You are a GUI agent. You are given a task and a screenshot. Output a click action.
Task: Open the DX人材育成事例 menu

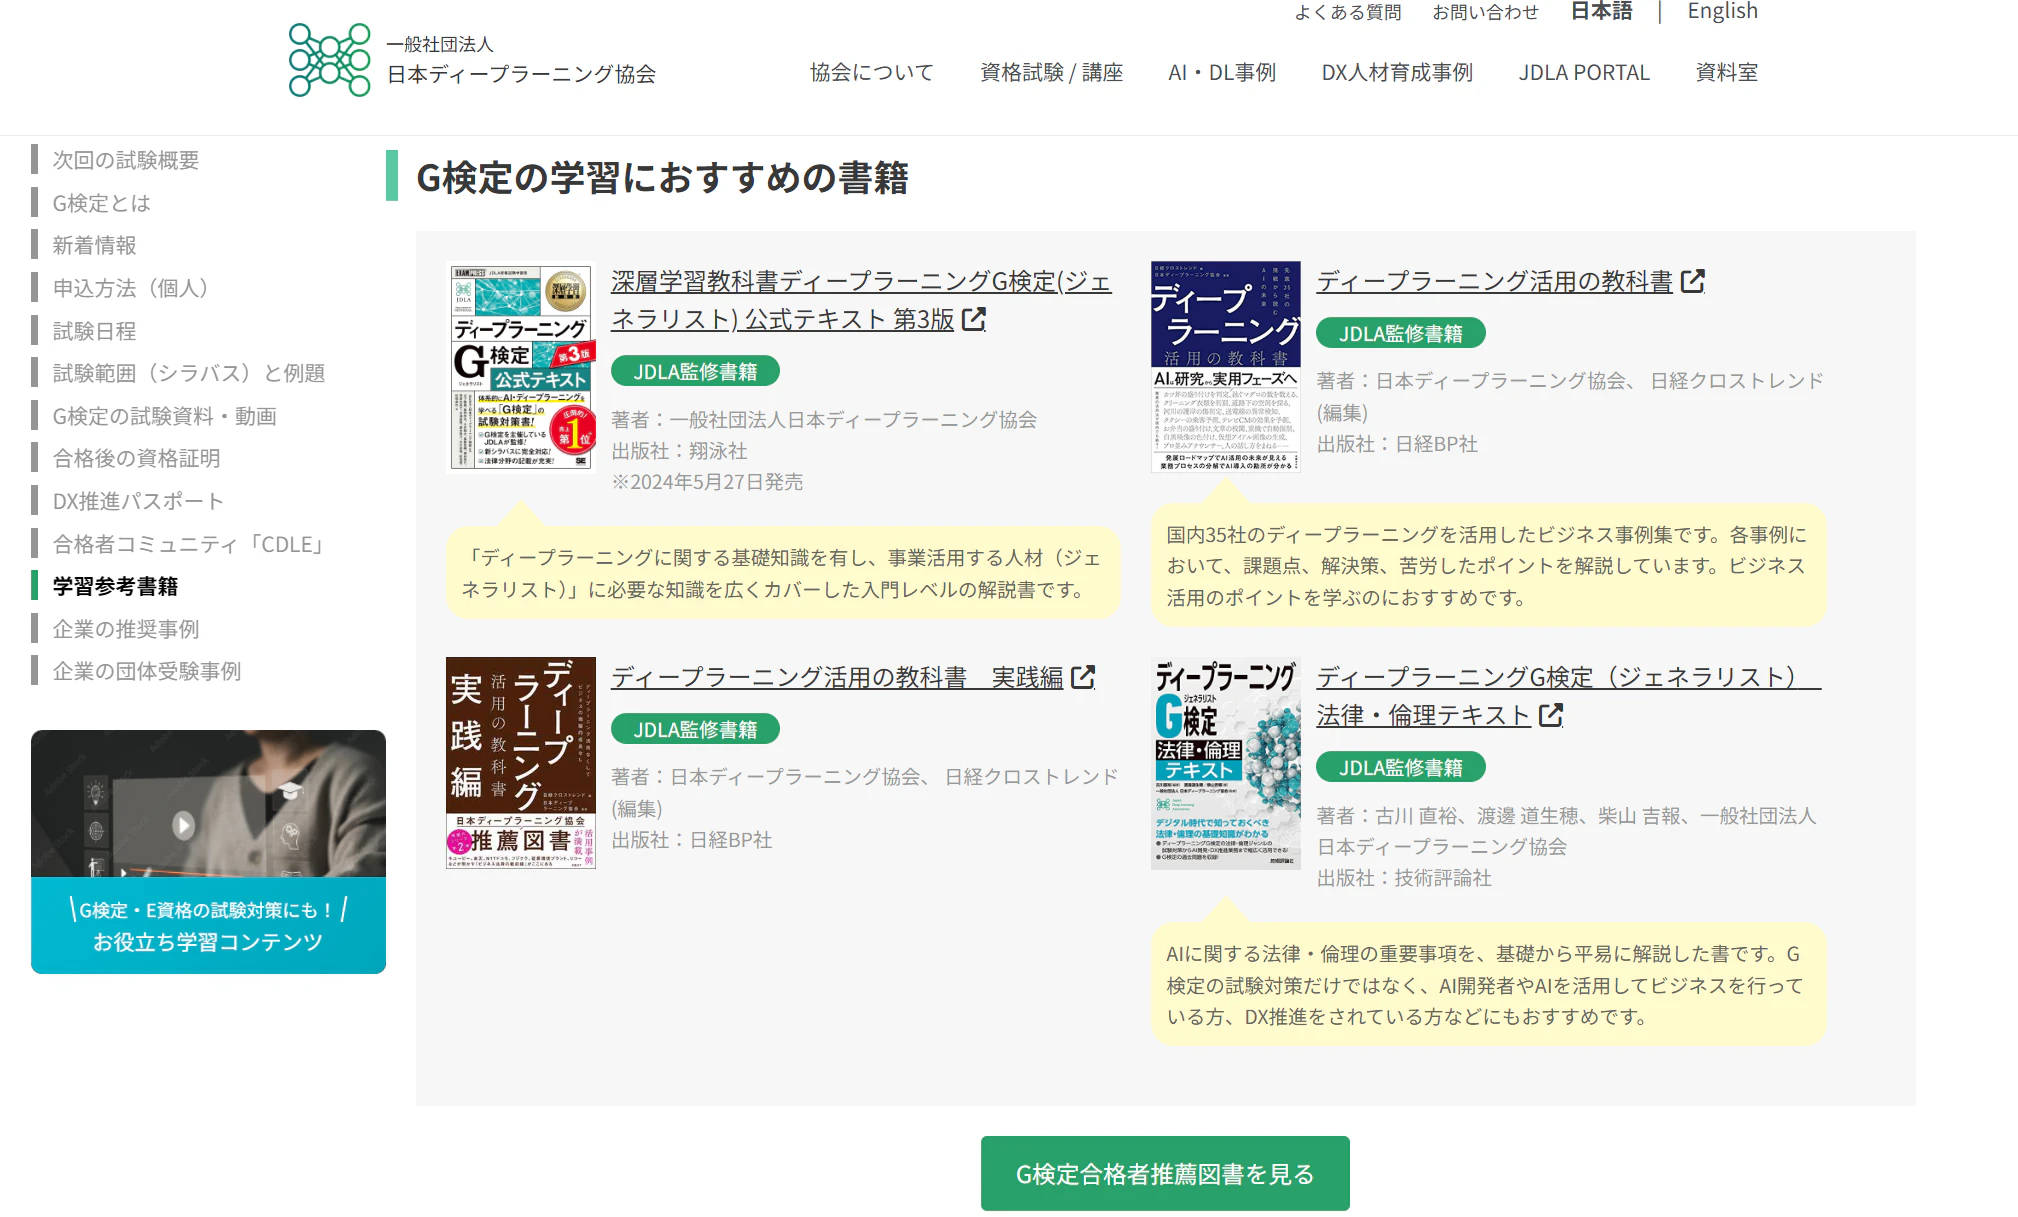tap(1397, 72)
